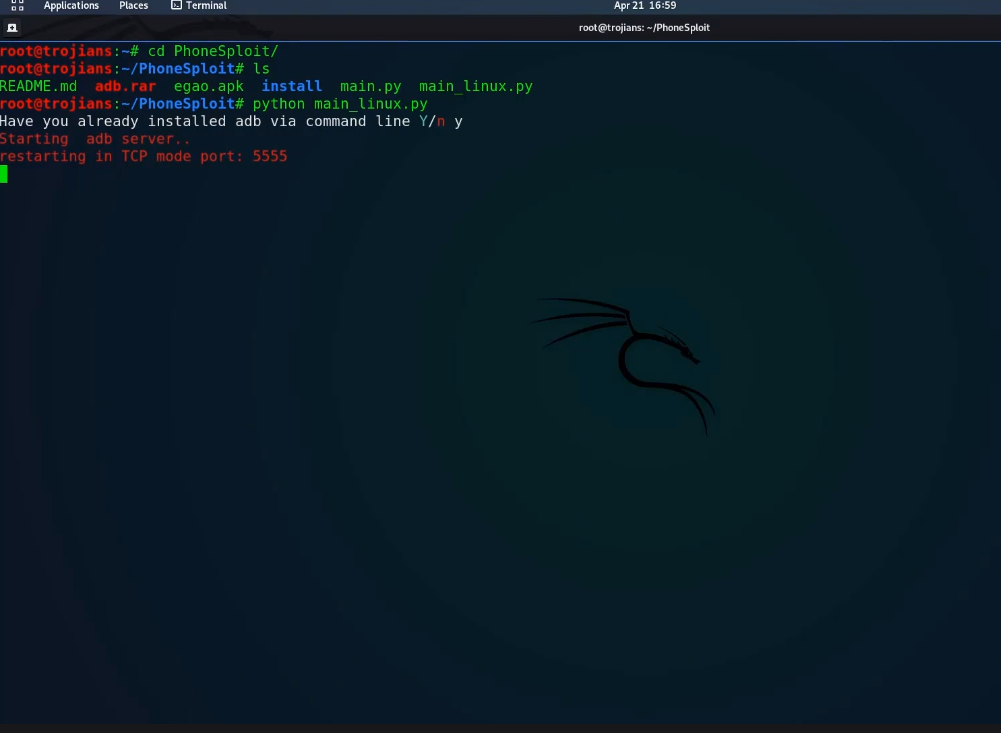This screenshot has height=735, width=1002.
Task: Click the ls command text
Action: pos(261,68)
